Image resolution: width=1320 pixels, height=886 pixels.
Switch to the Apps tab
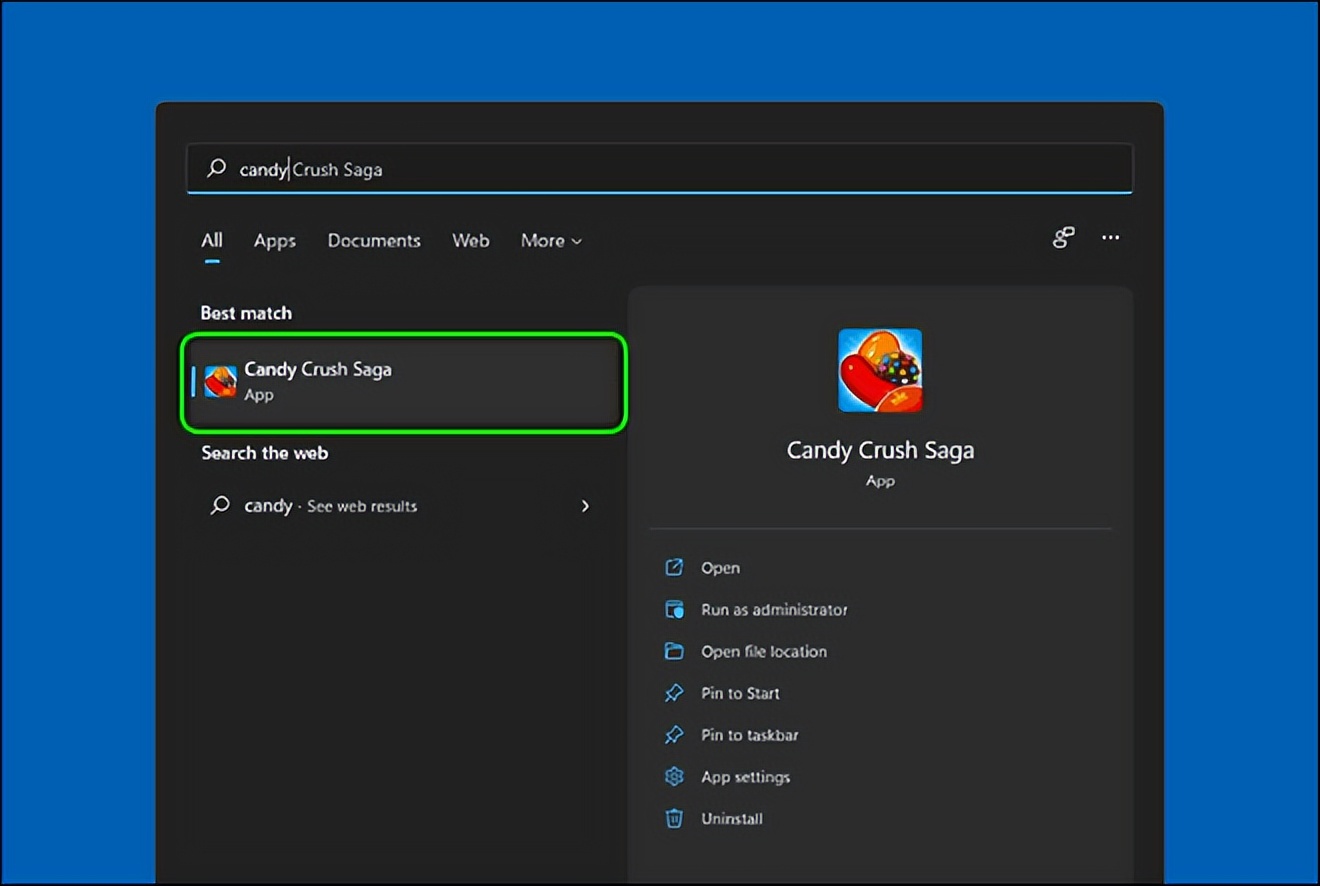(274, 241)
